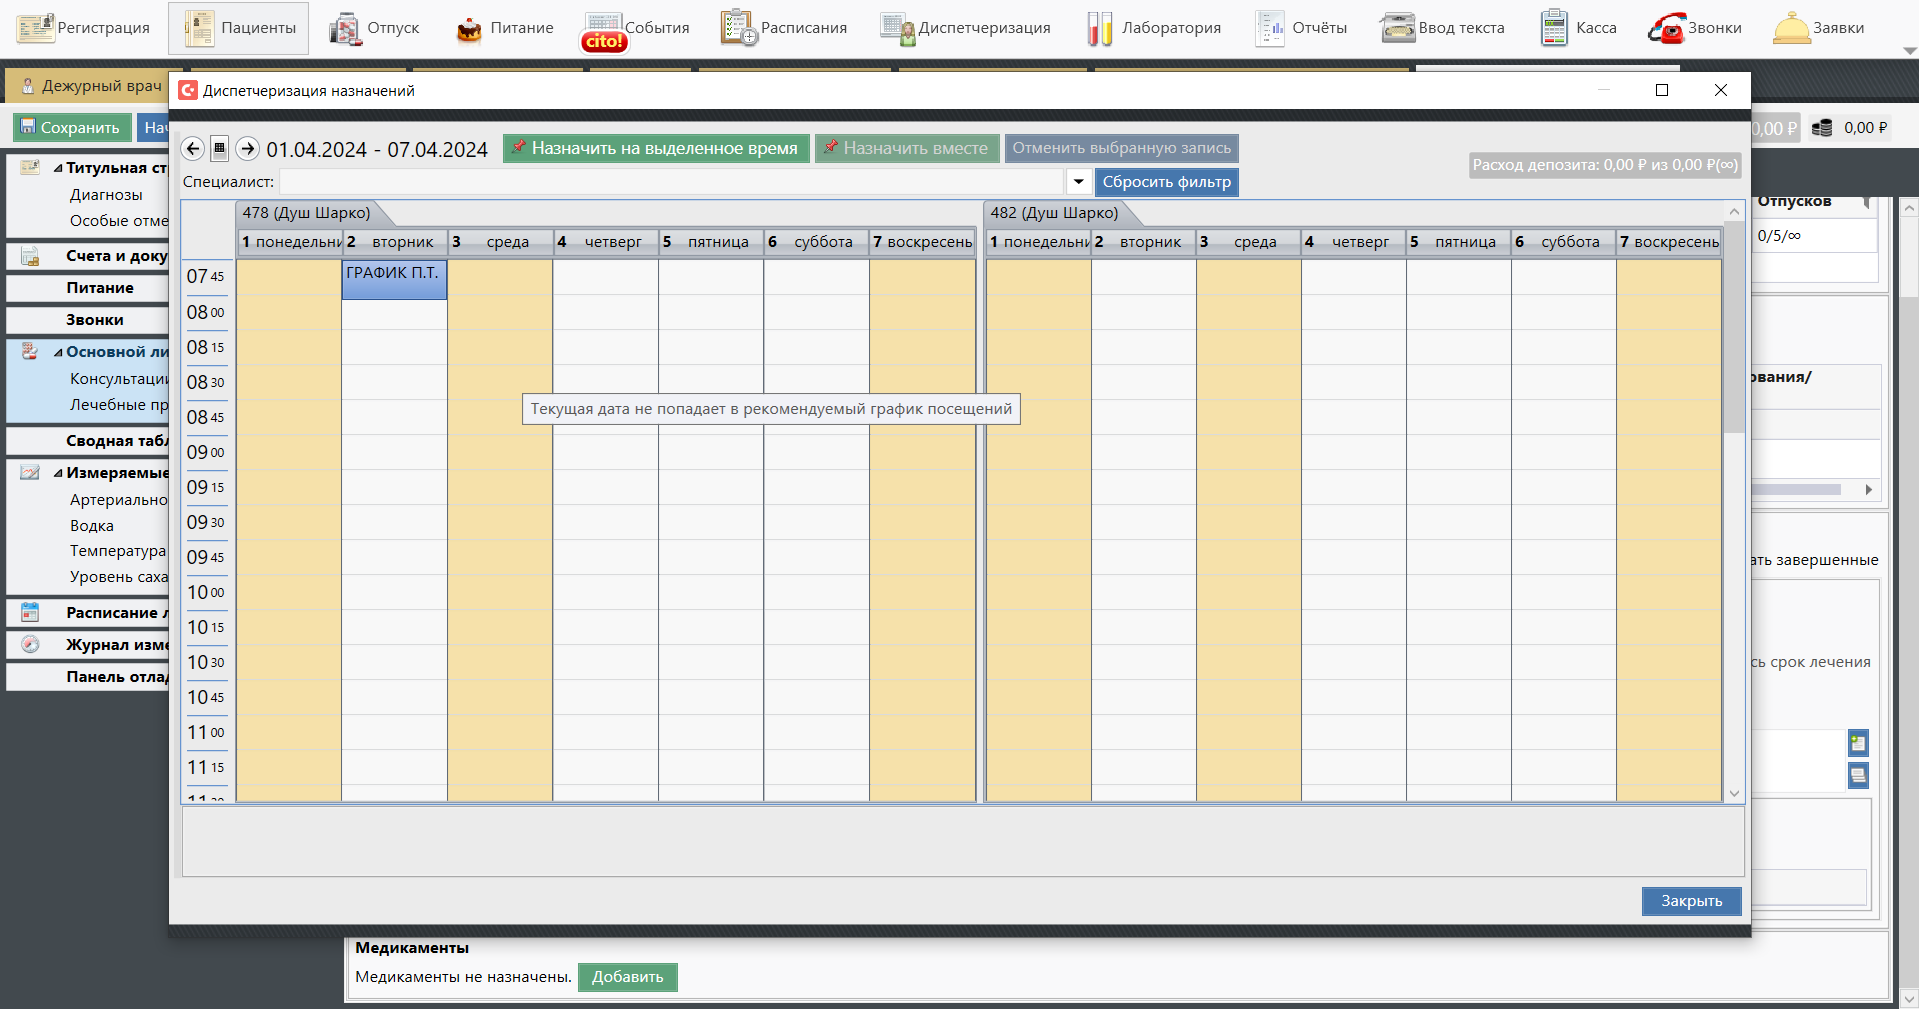Open the Касса module

1579,28
